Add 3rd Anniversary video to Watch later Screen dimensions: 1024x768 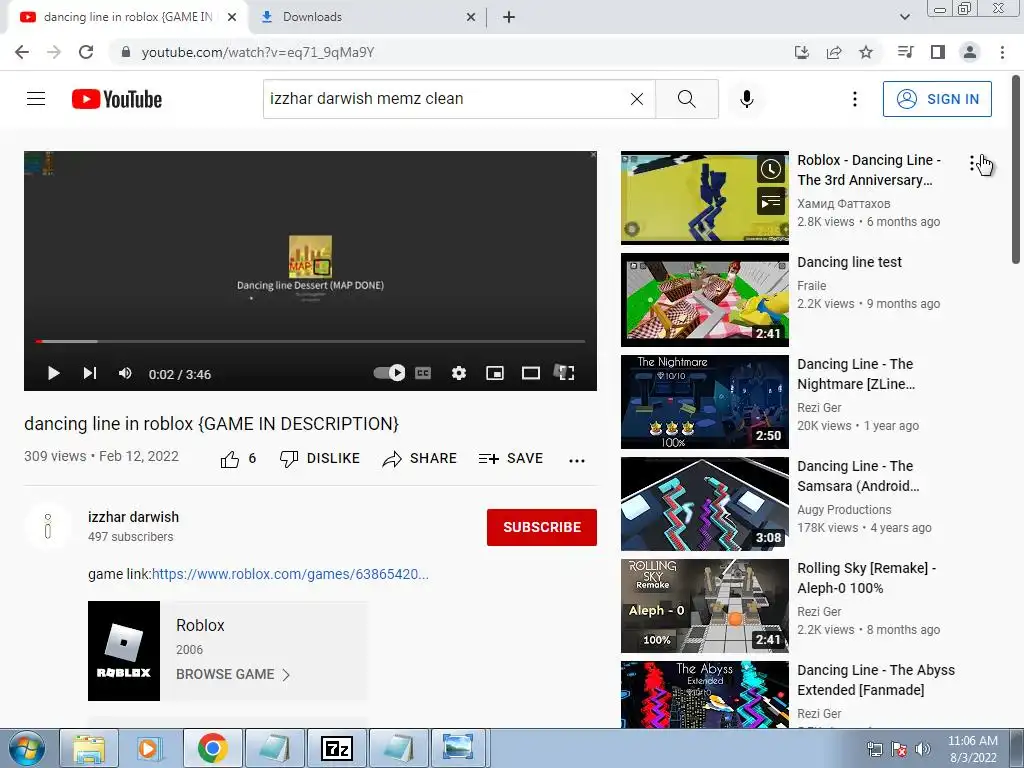pos(771,170)
